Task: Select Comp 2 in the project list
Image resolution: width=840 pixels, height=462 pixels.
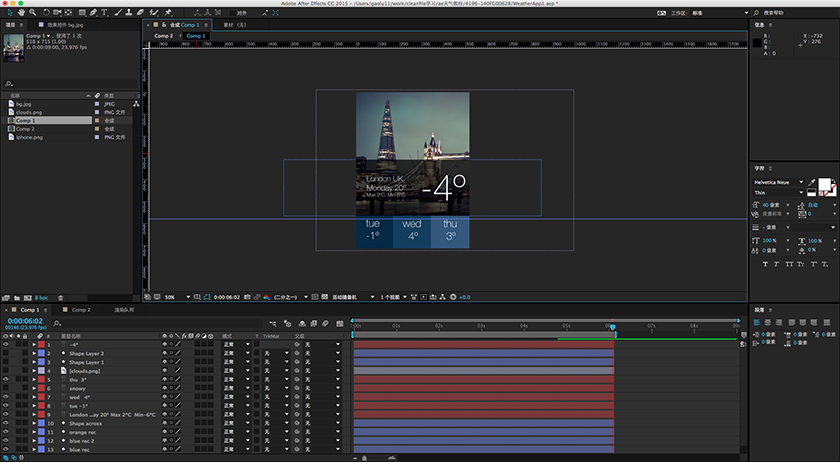Action: tap(25, 129)
